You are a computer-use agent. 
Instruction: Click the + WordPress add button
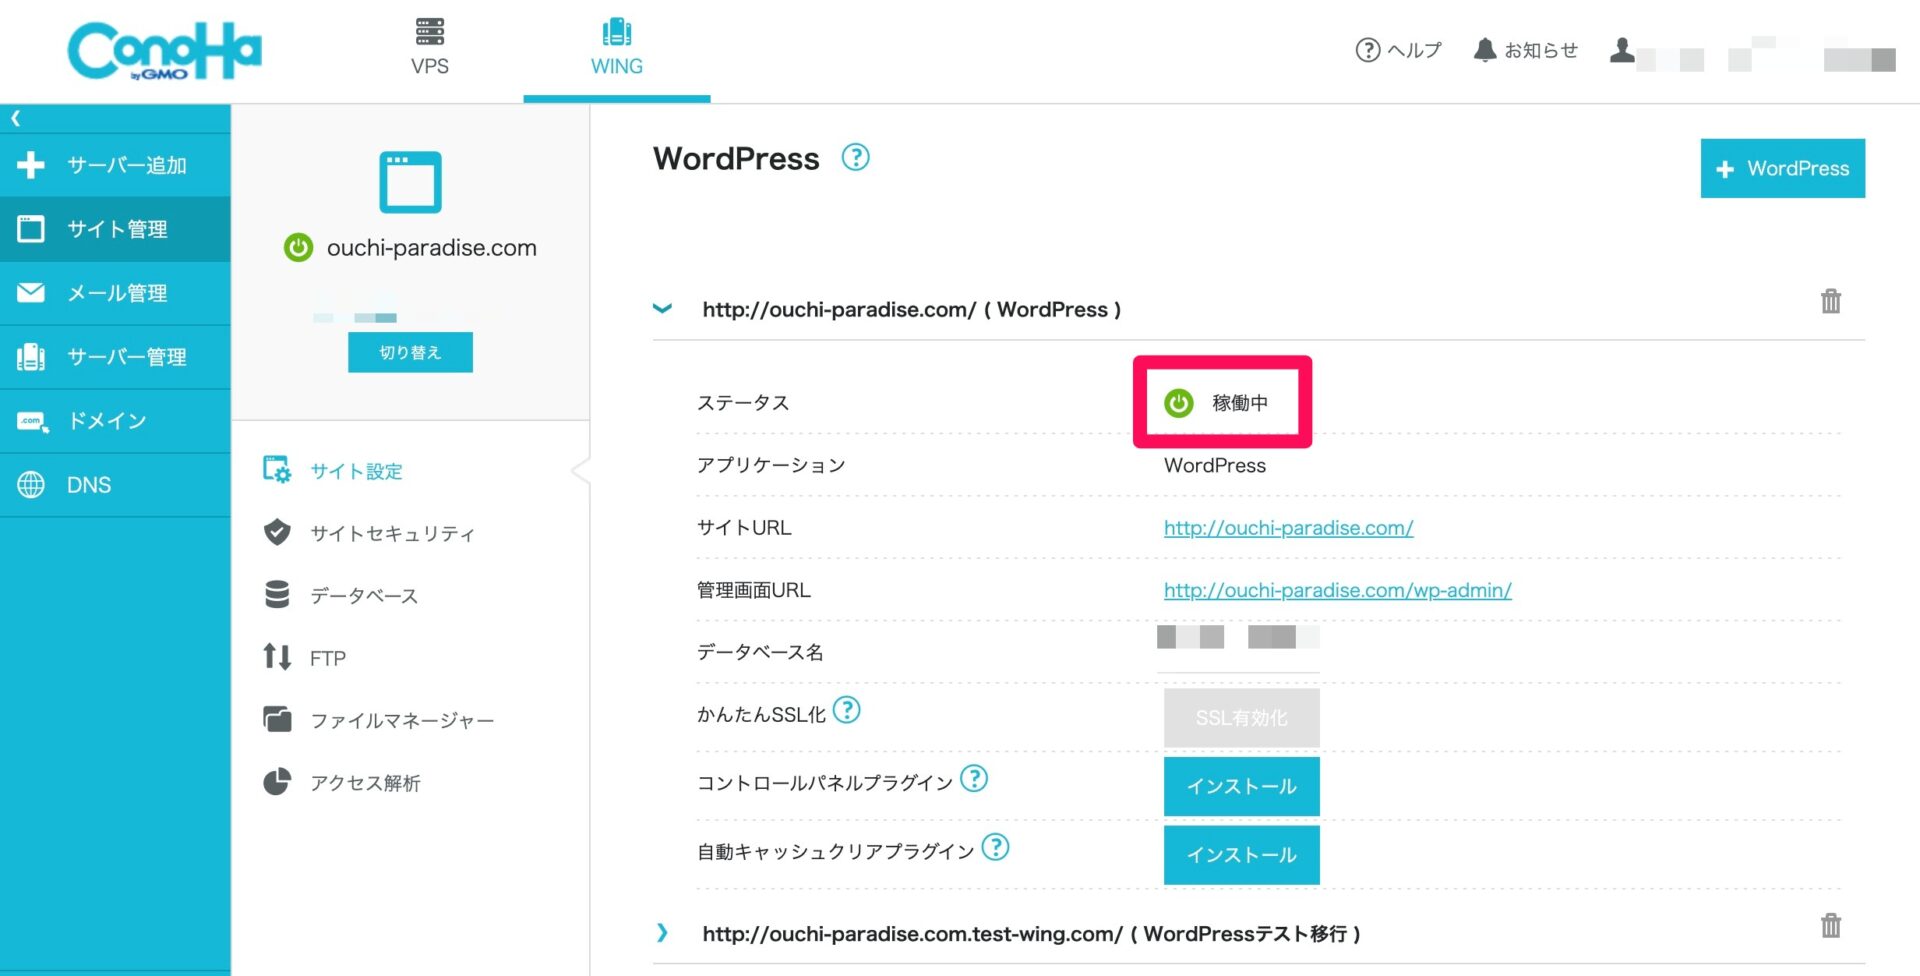(x=1782, y=168)
